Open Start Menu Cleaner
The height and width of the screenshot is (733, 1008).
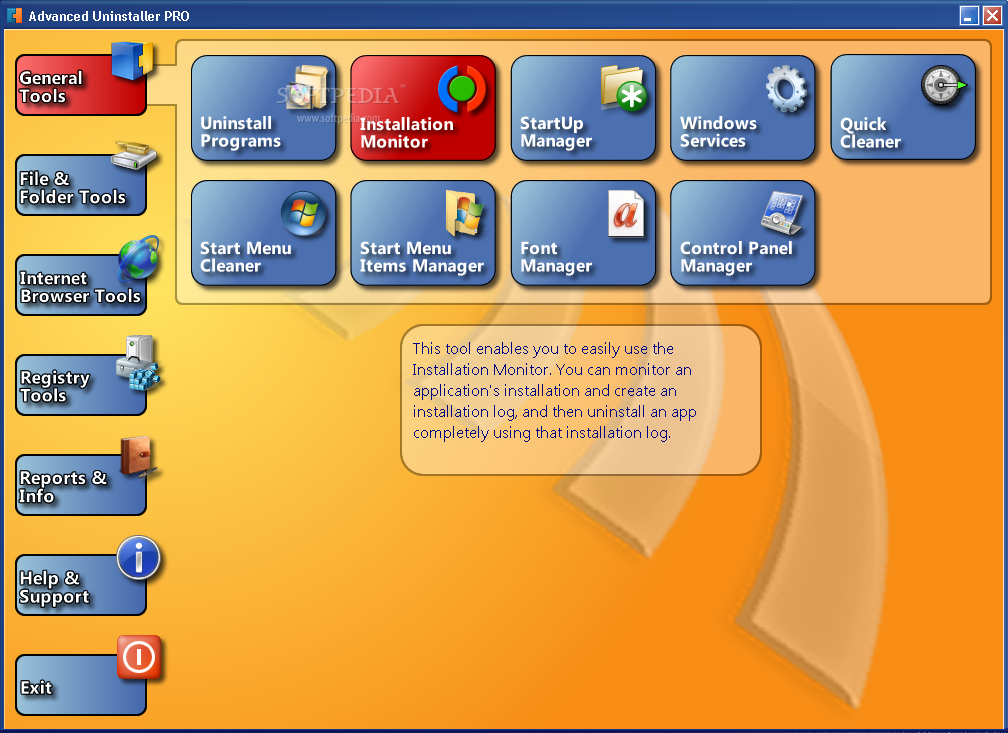point(264,233)
